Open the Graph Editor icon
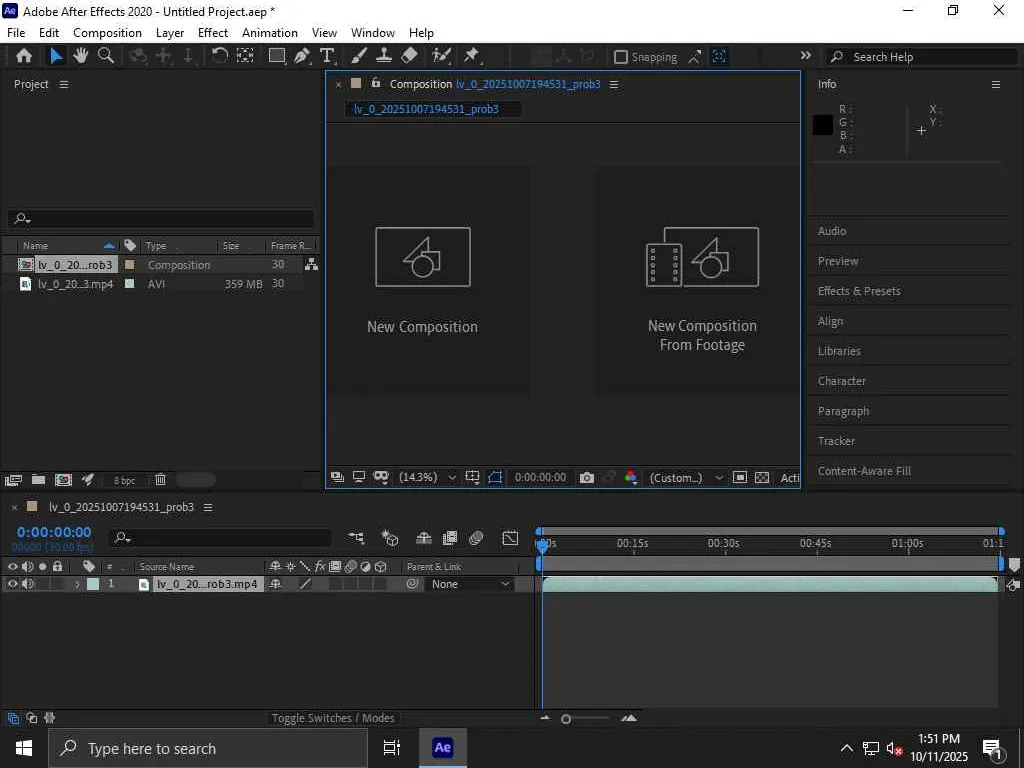Screen dimensions: 1024x768 click(x=510, y=538)
